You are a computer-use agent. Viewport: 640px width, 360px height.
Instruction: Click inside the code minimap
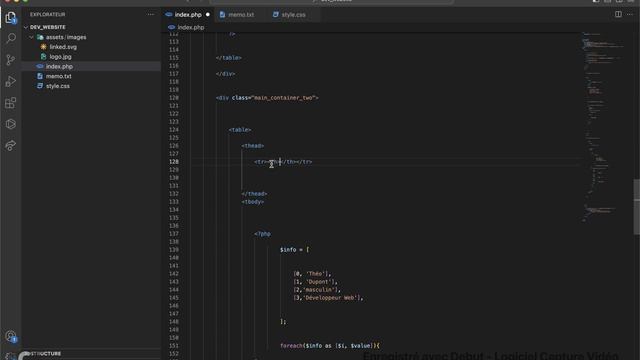[x=602, y=127]
